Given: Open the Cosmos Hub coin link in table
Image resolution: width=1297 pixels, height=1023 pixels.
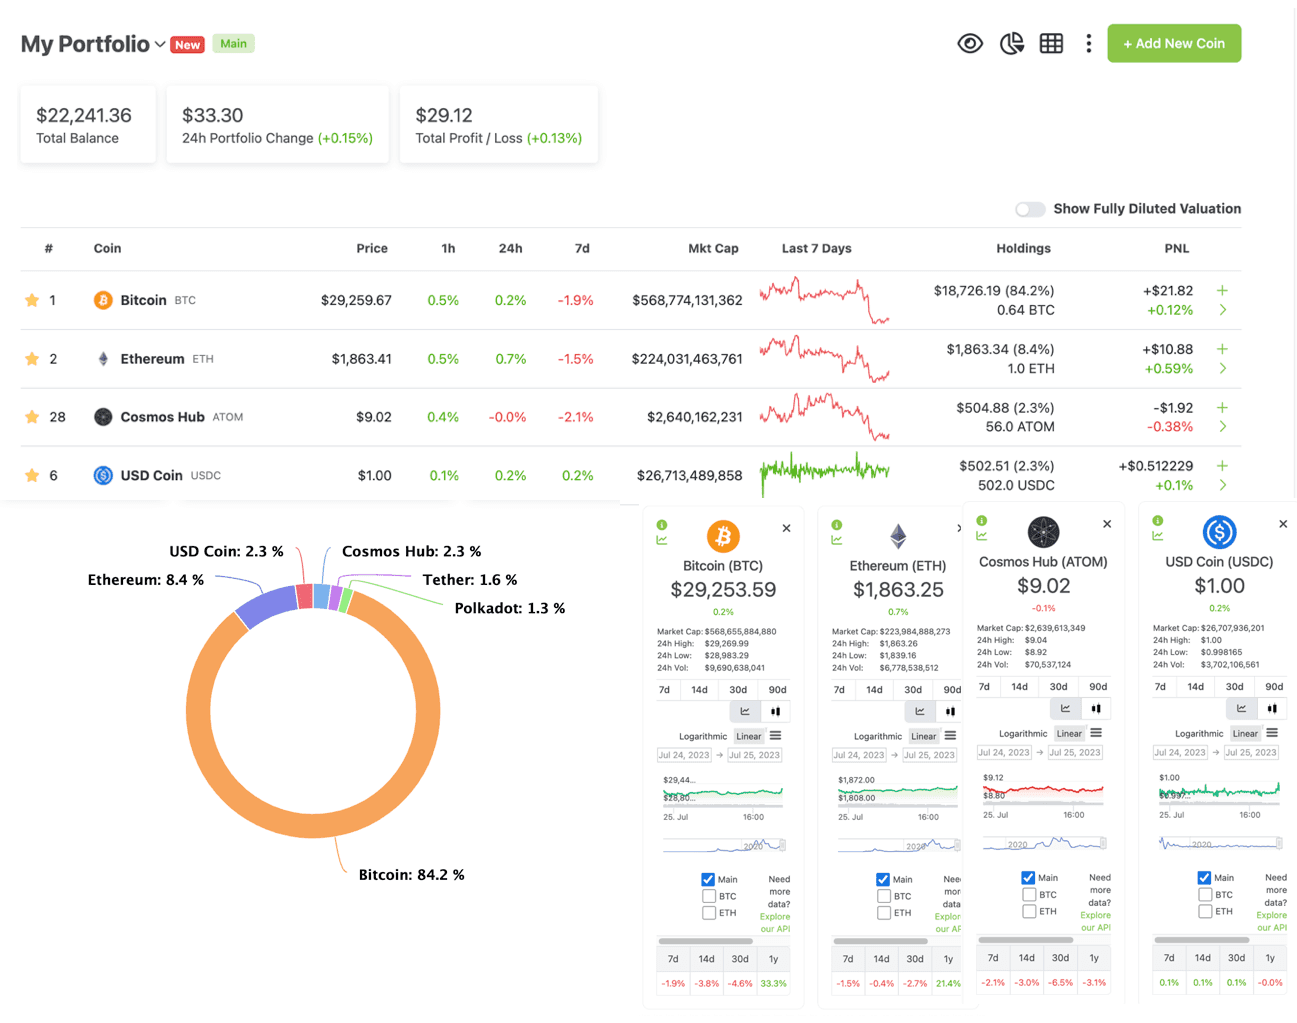Looking at the screenshot, I should pos(162,417).
